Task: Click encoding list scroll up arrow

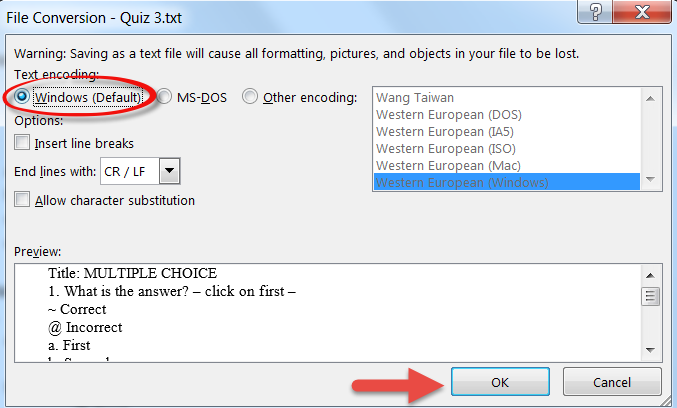Action: point(651,98)
